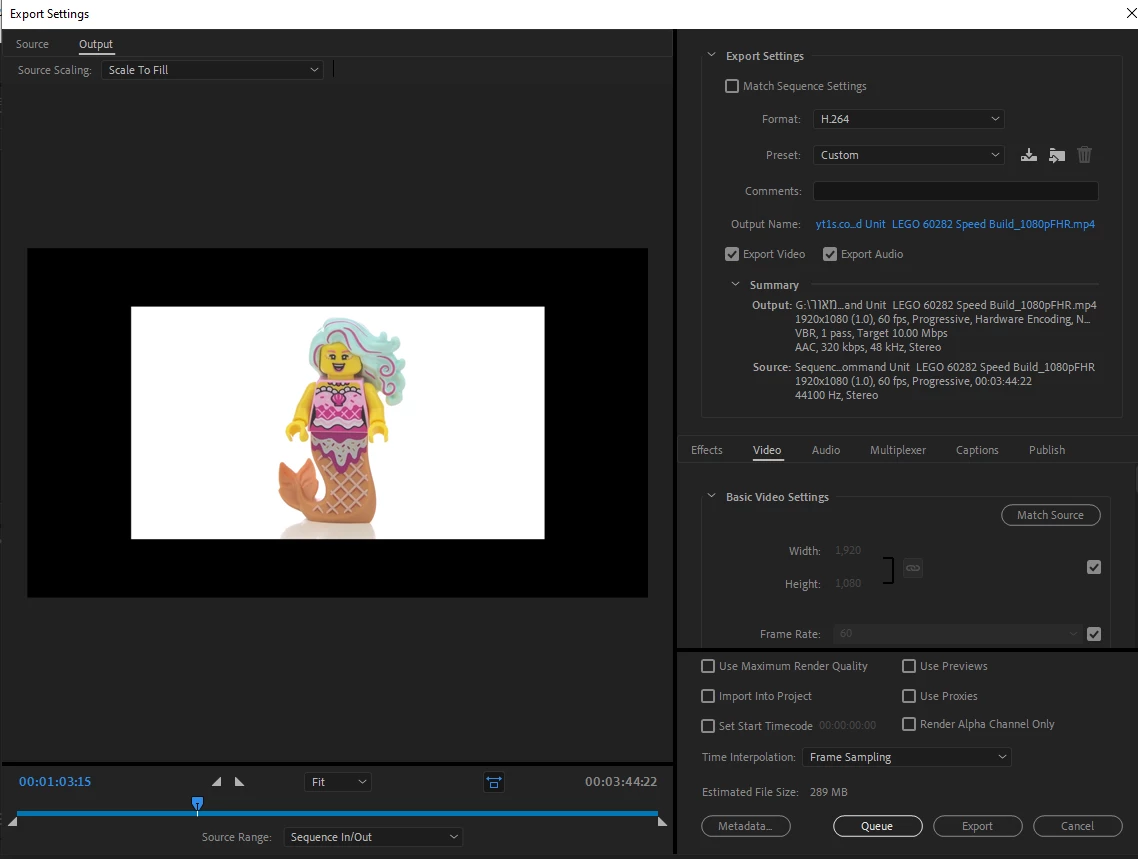Click the Set Out Point triangle icon
This screenshot has height=859, width=1138.
pyautogui.click(x=240, y=781)
